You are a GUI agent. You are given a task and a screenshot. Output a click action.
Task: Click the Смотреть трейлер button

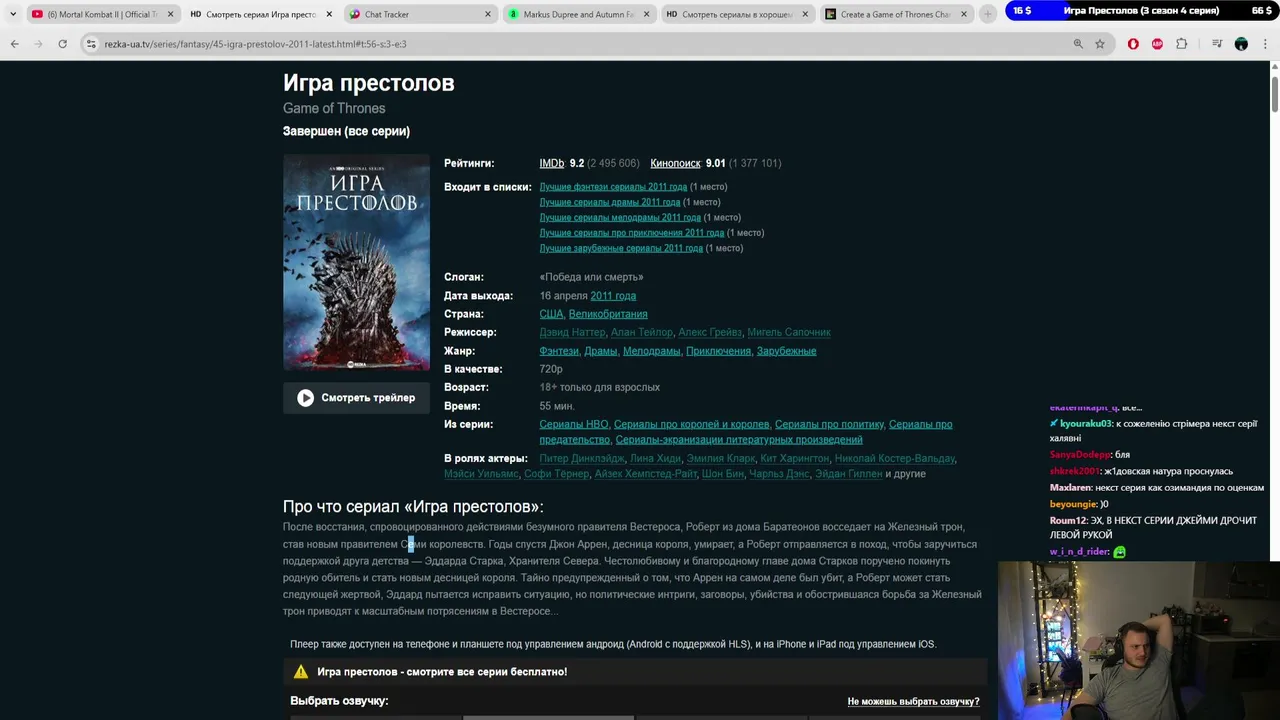pos(356,398)
